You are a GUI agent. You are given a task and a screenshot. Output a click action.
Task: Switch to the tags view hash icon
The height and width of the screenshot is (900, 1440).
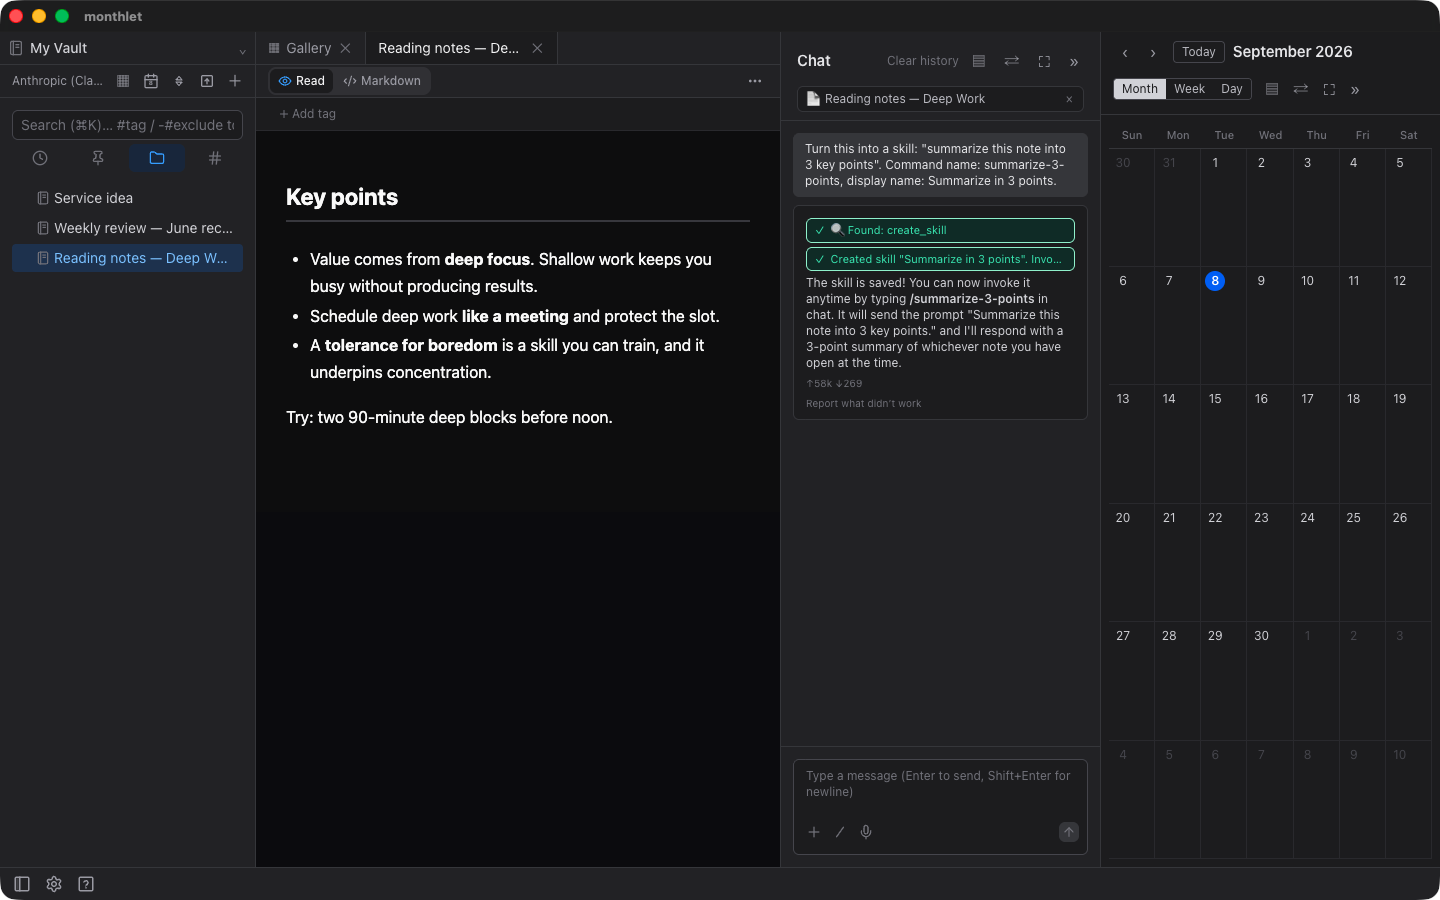pyautogui.click(x=215, y=158)
